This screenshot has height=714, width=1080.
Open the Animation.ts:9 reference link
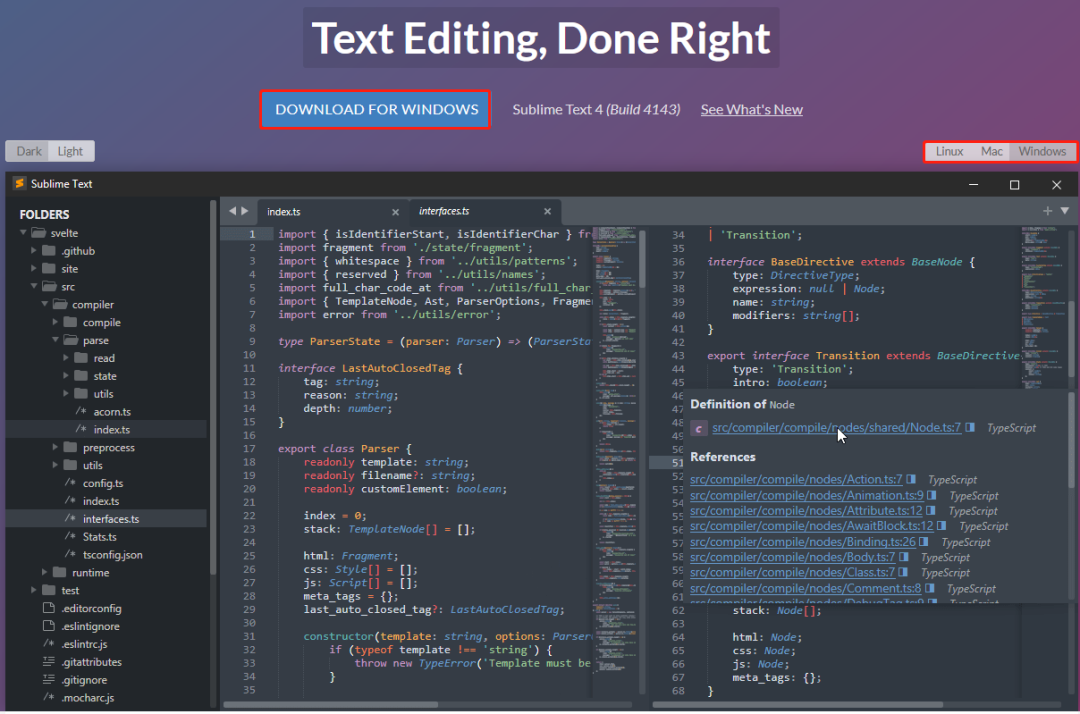807,495
